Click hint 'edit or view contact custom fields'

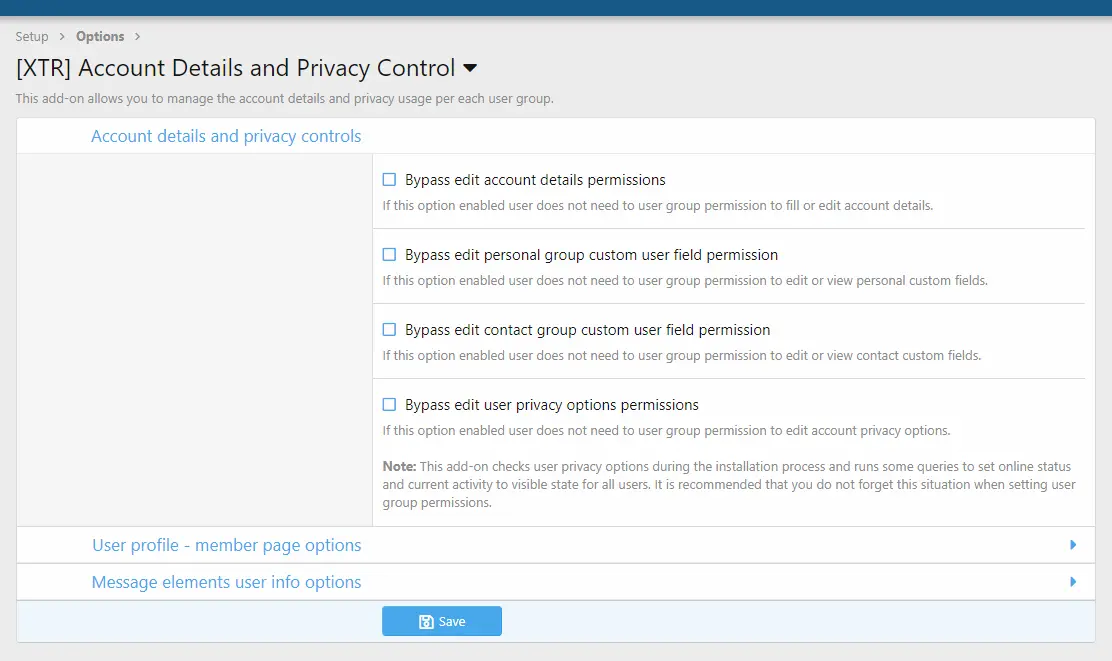(x=682, y=356)
